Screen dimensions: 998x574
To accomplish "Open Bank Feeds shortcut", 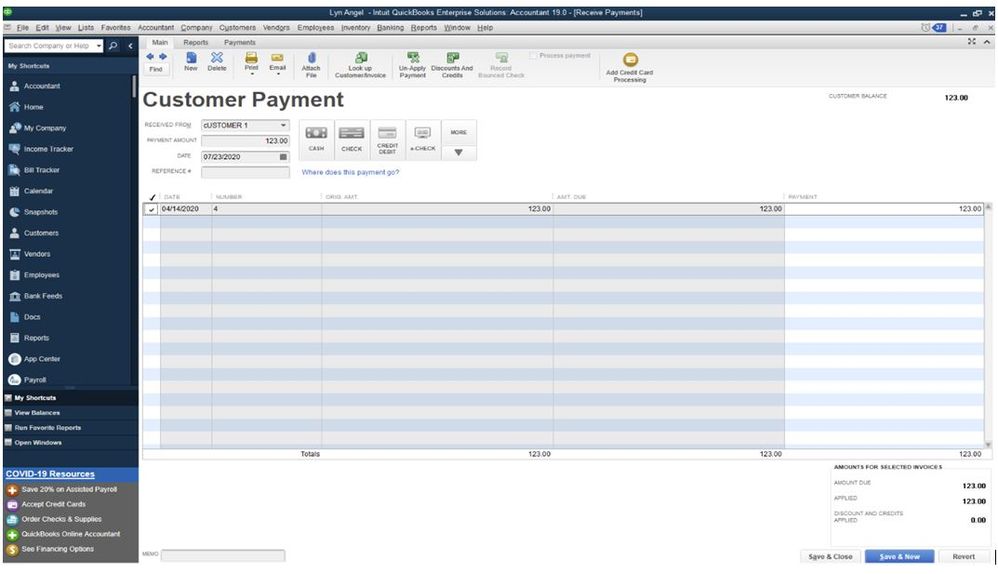I will [x=36, y=296].
